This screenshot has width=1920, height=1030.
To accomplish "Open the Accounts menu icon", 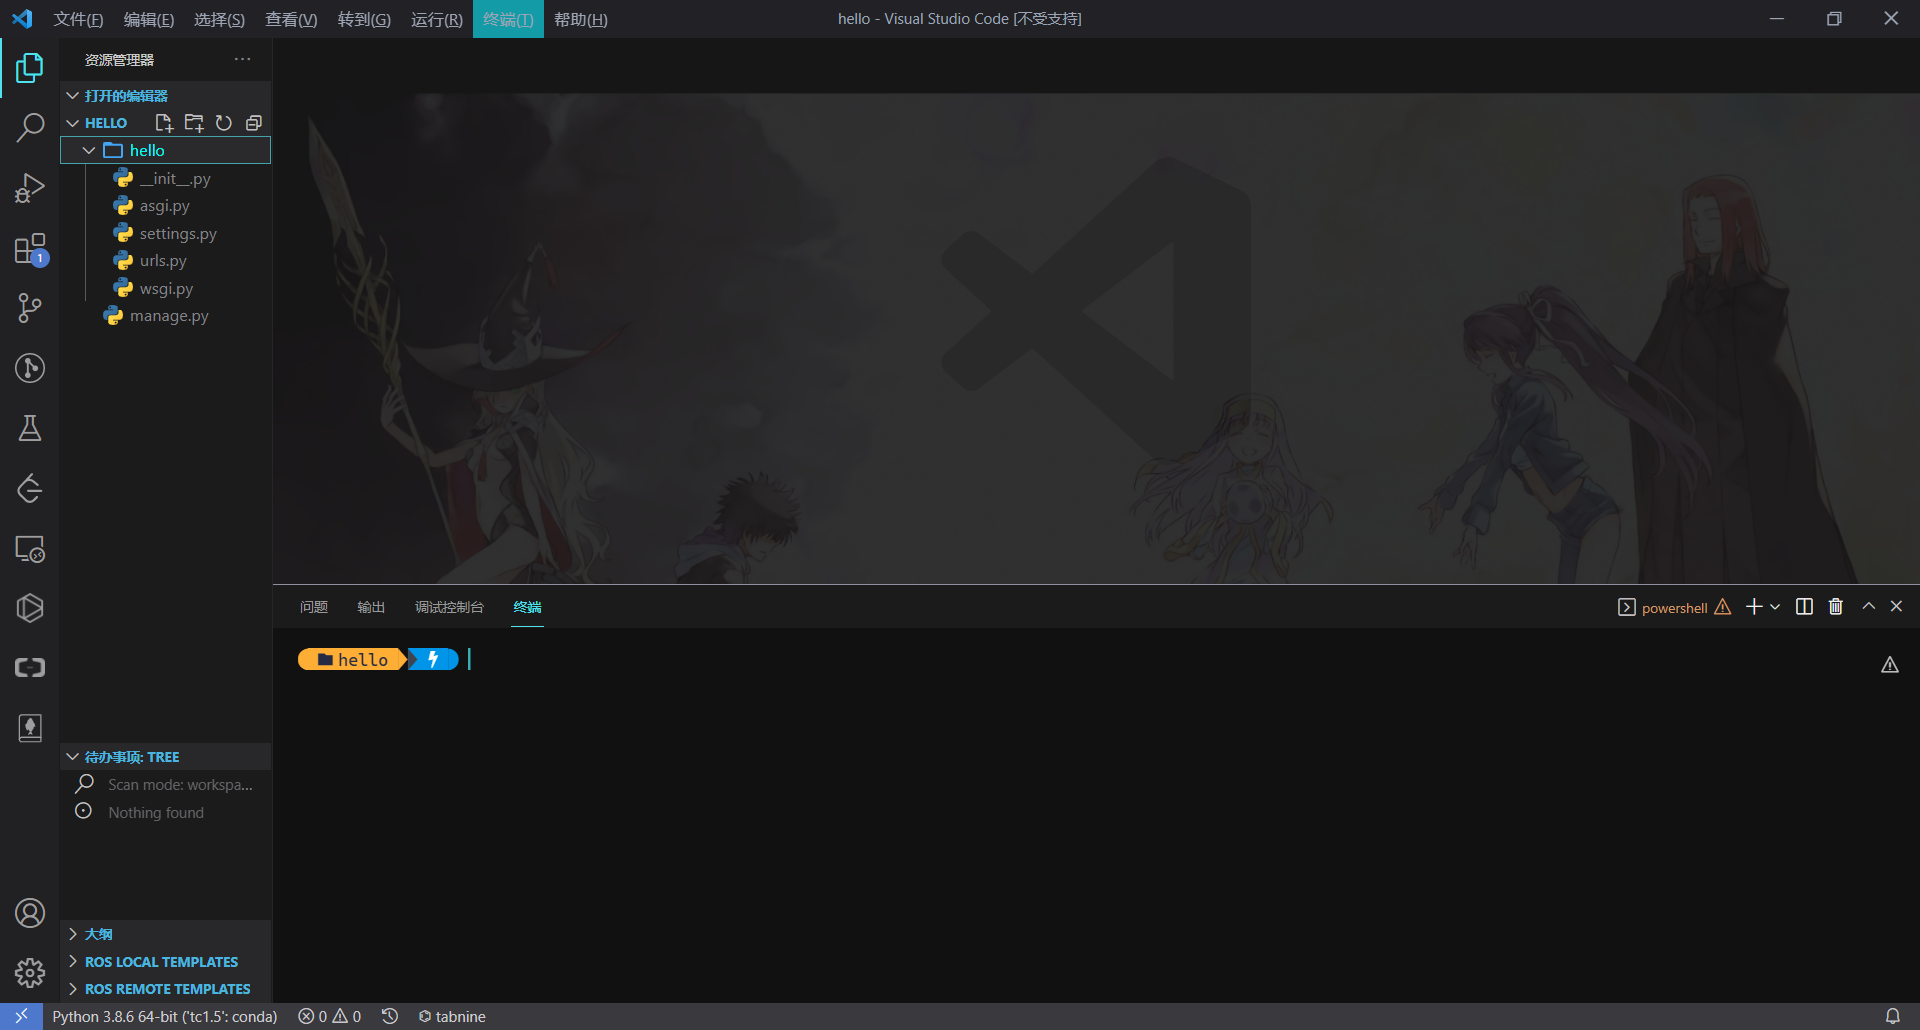I will (x=30, y=913).
